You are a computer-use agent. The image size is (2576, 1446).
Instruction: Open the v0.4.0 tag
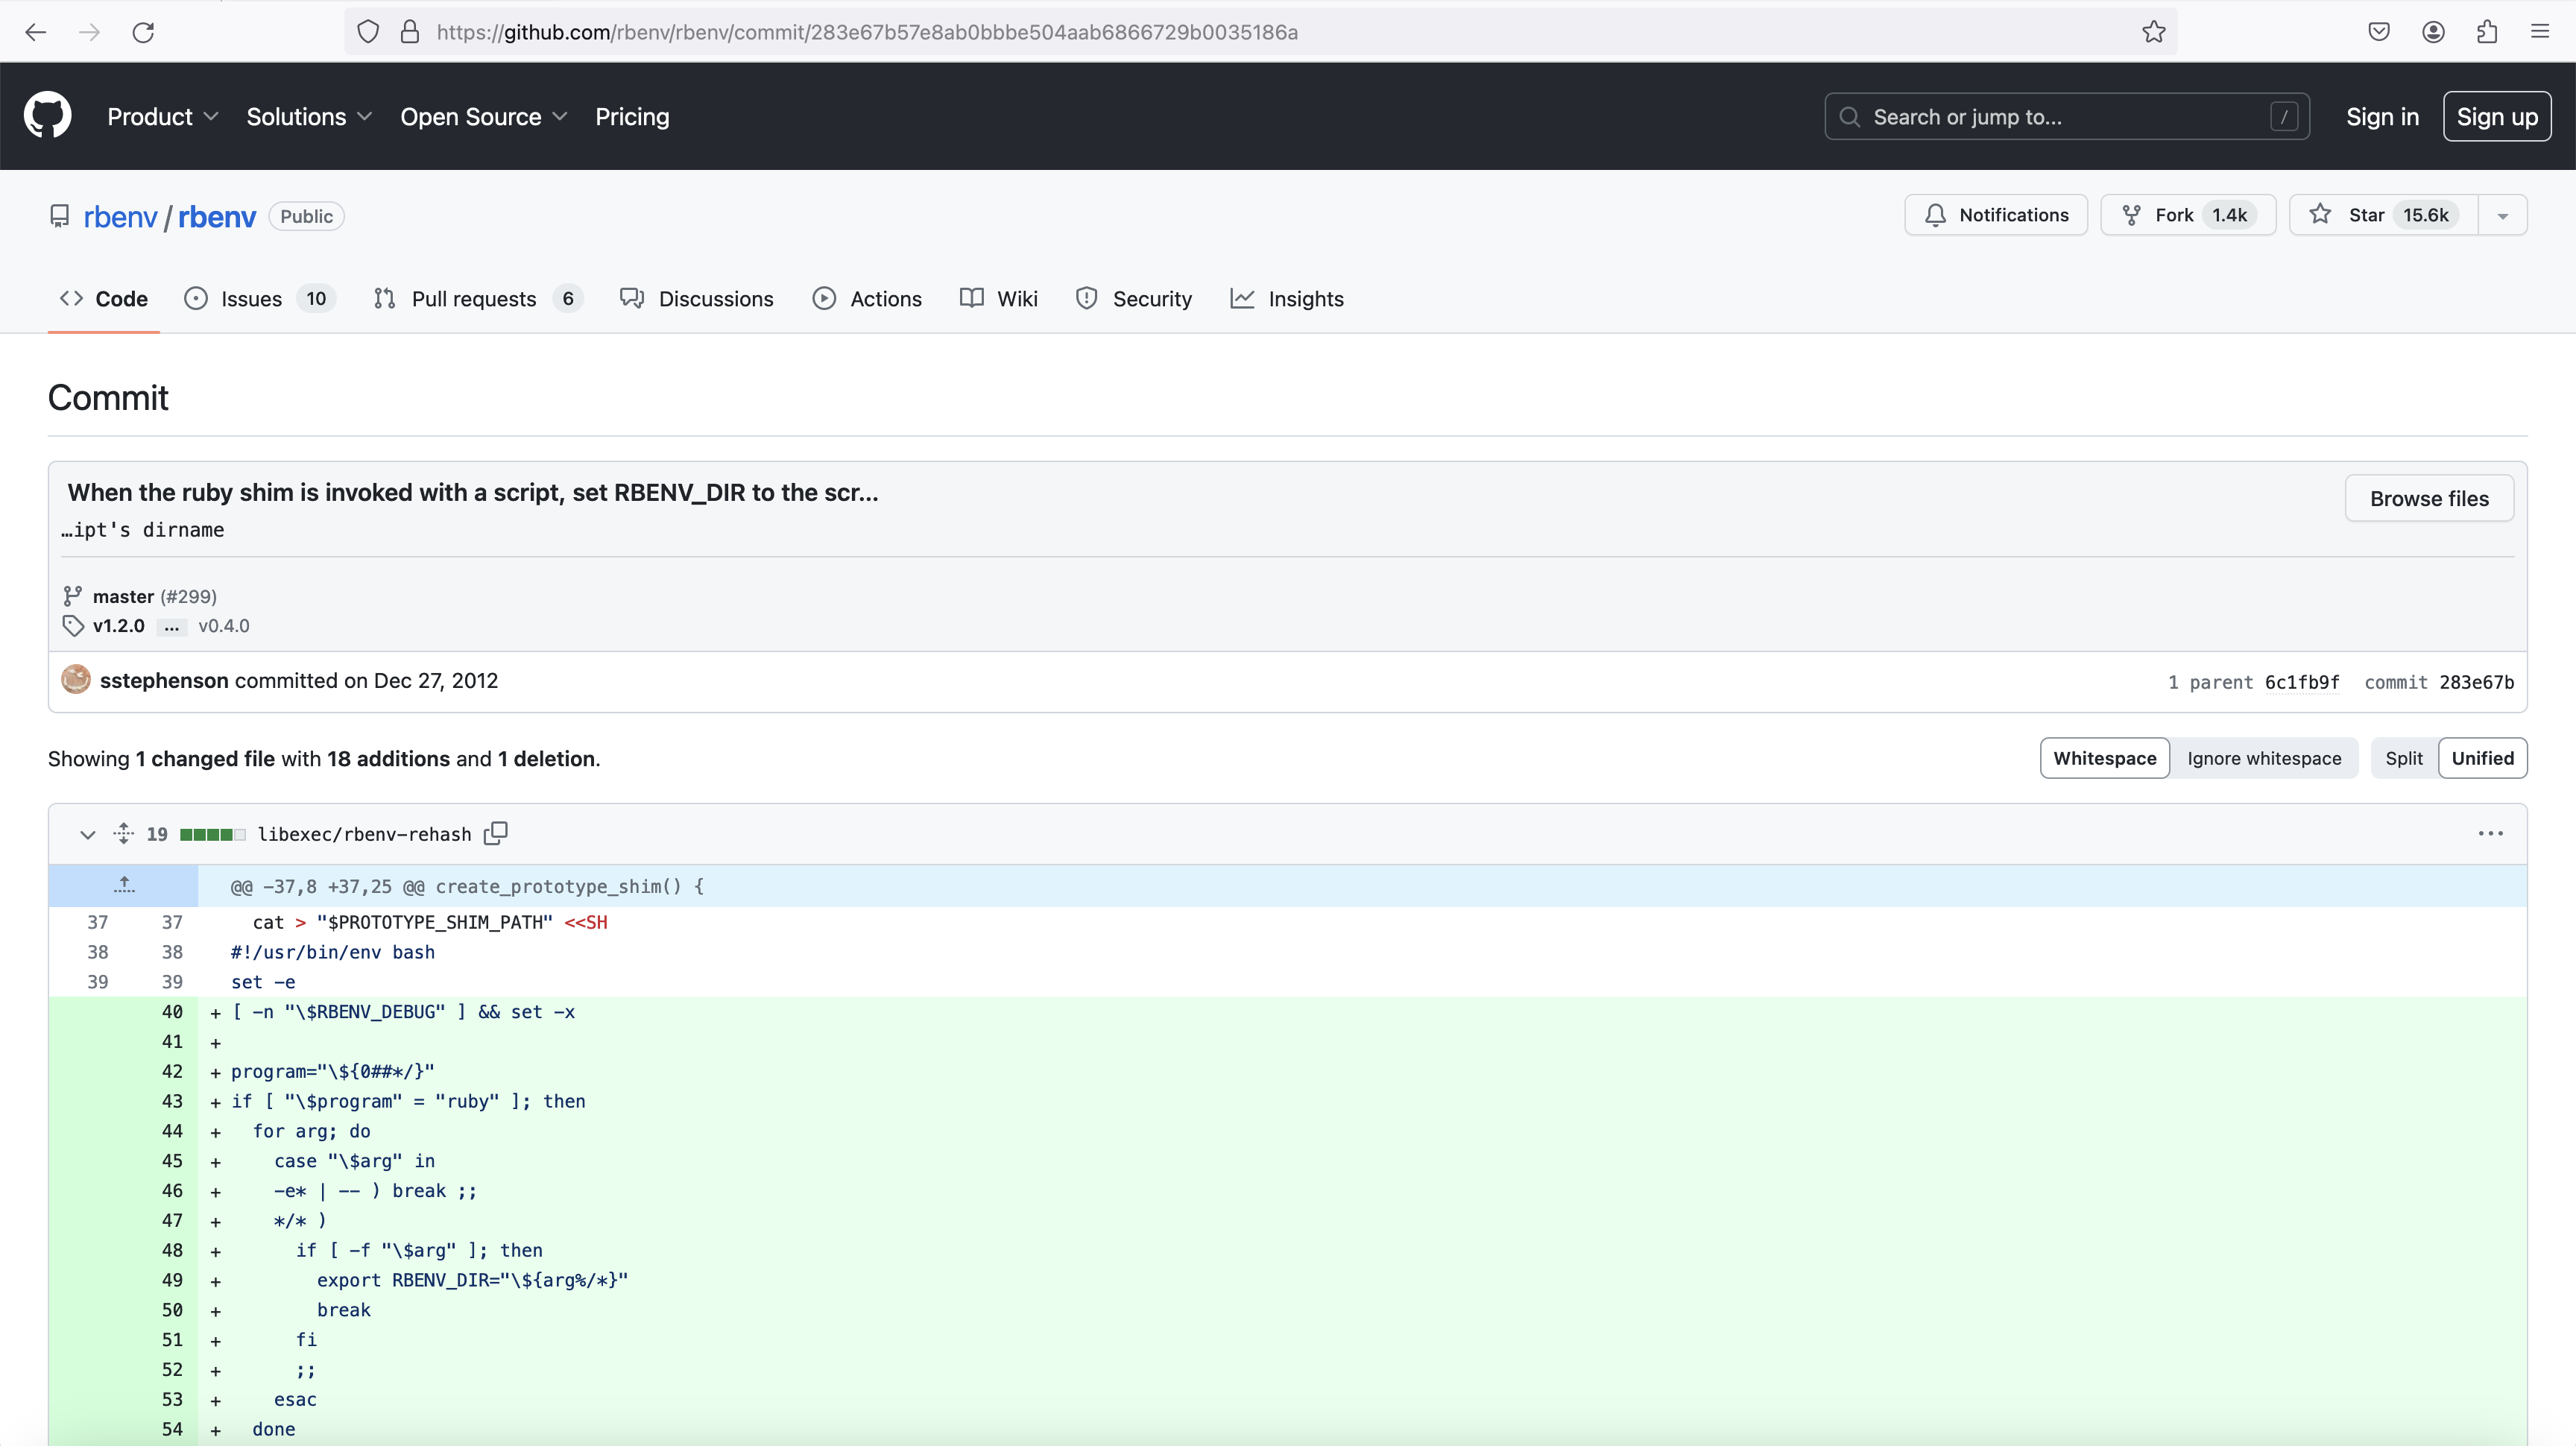coord(224,626)
